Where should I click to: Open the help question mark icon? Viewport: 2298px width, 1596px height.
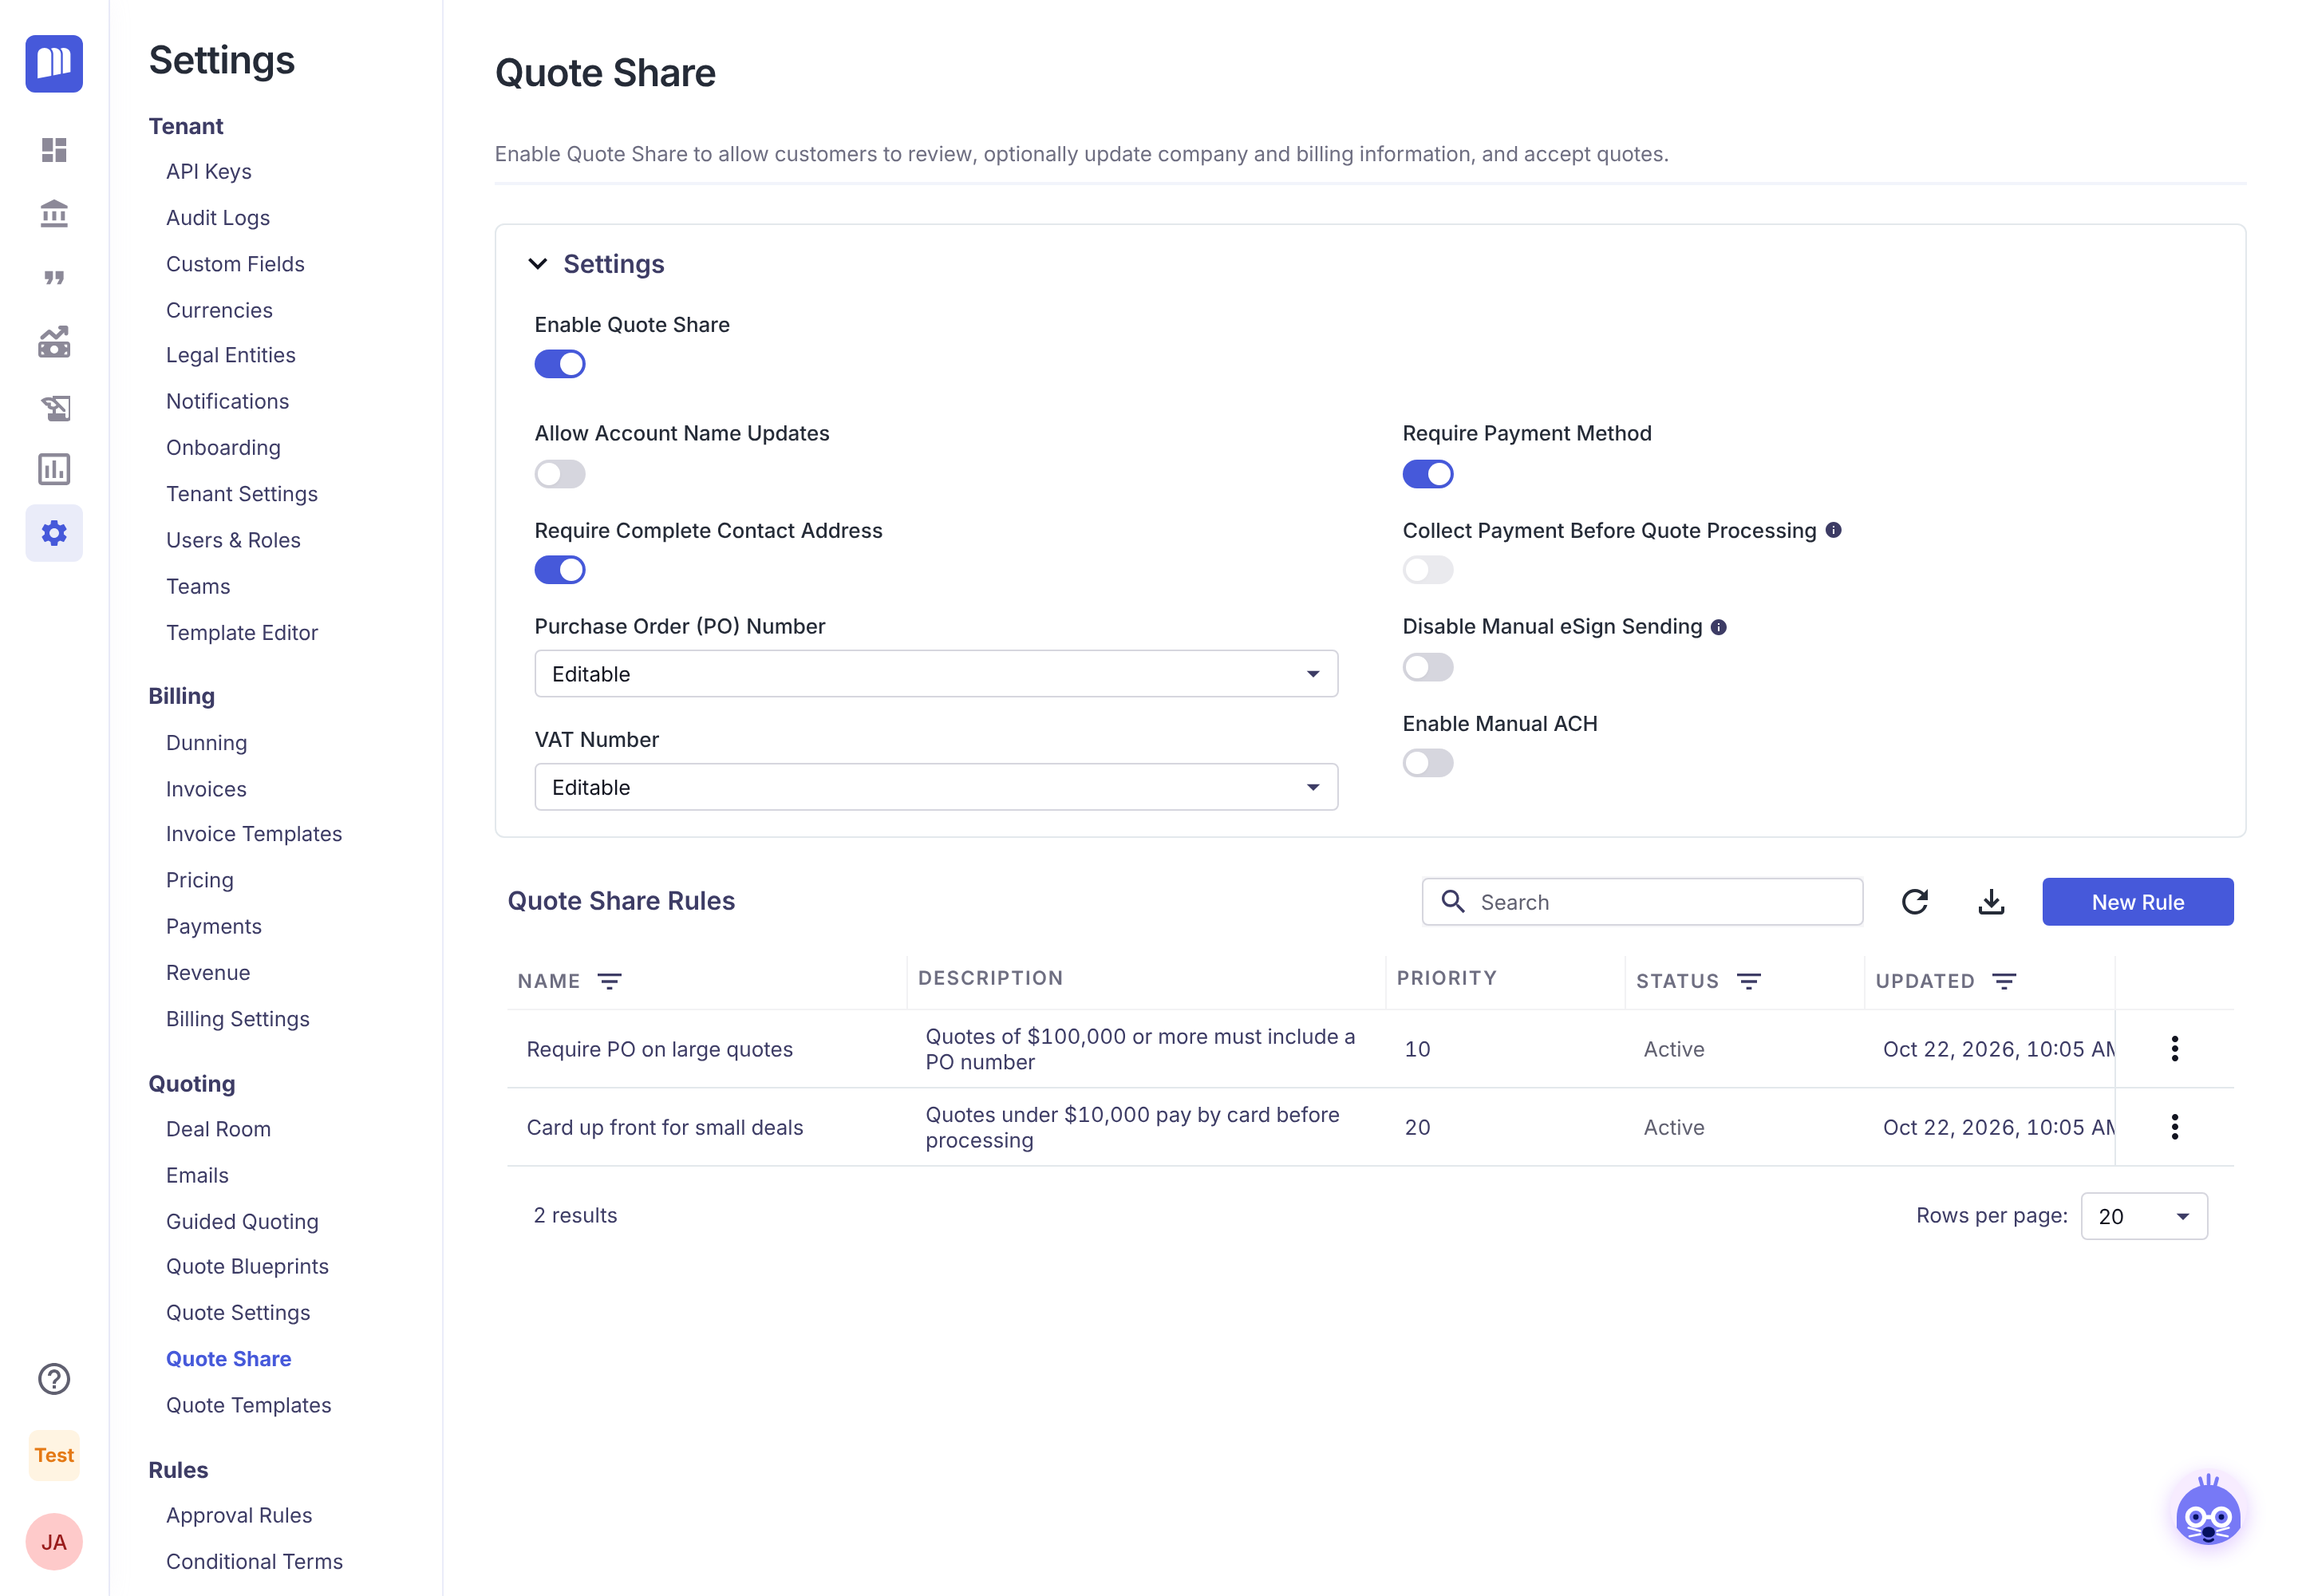coord(54,1379)
